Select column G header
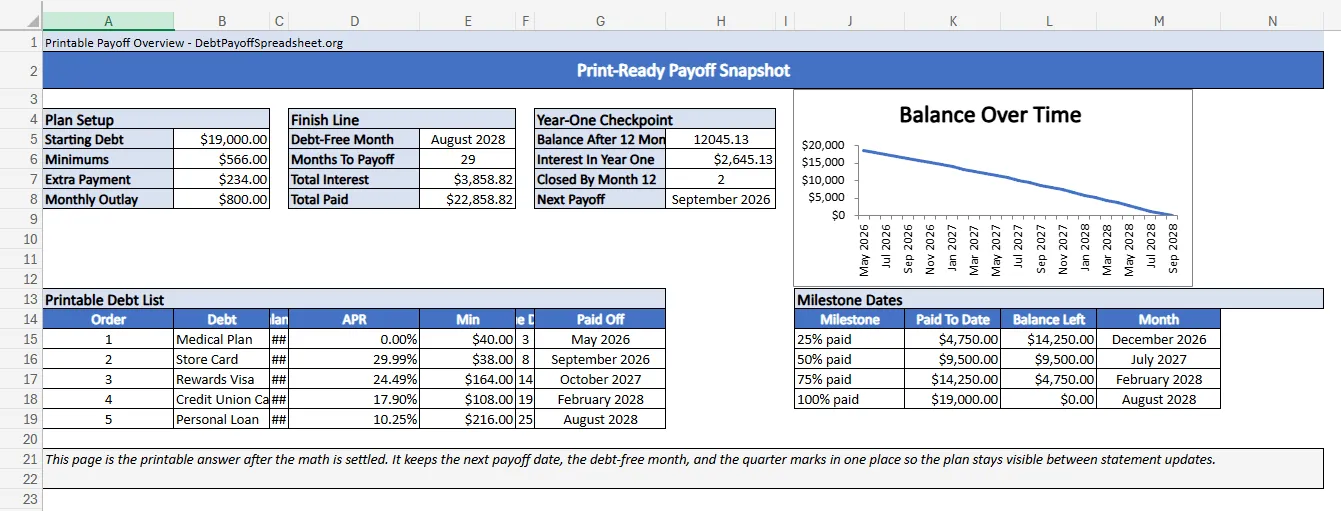This screenshot has width=1341, height=511. [600, 21]
